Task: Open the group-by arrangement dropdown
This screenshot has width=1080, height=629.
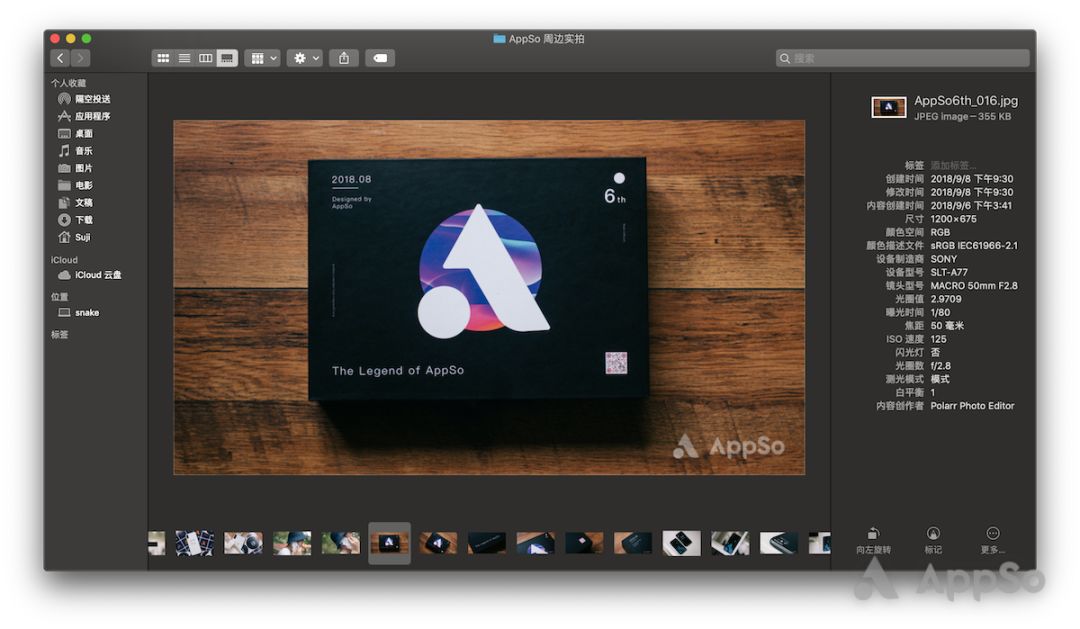Action: point(263,58)
